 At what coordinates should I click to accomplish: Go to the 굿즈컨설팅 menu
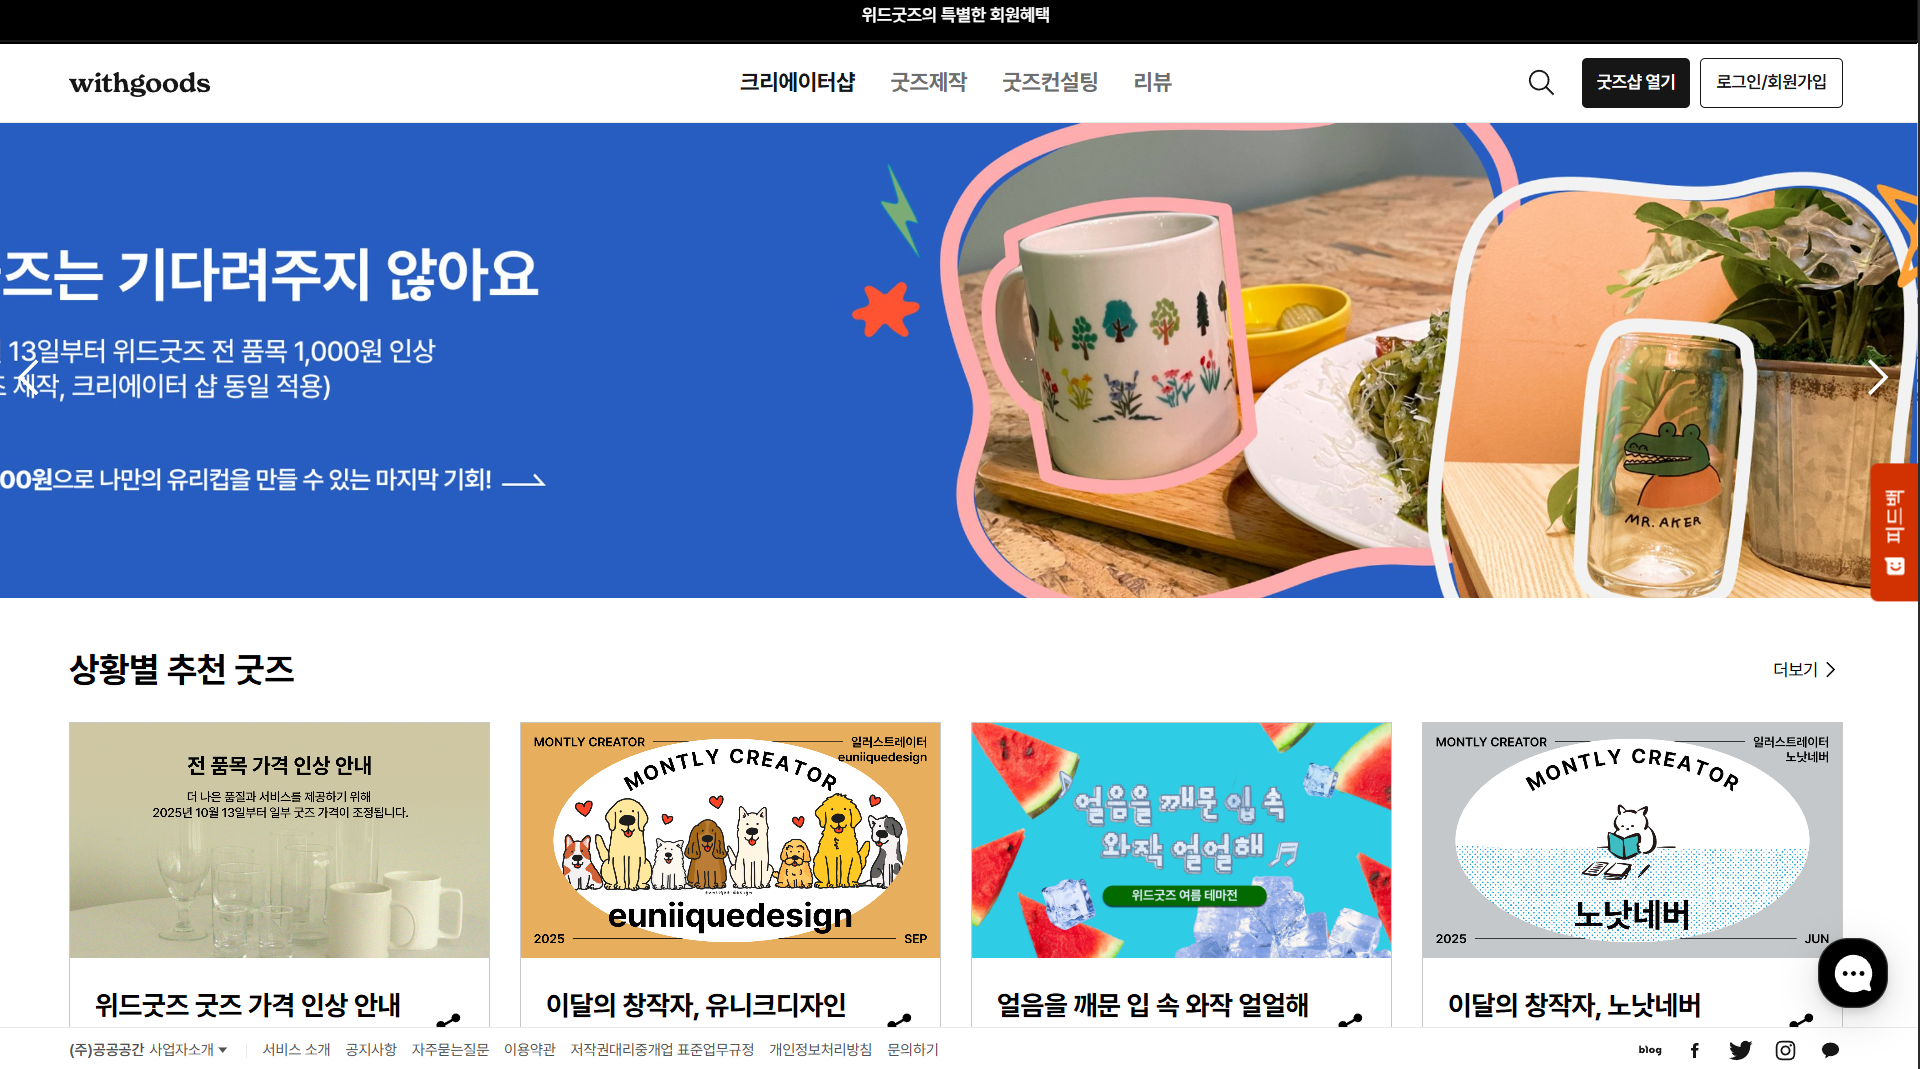[x=1050, y=82]
